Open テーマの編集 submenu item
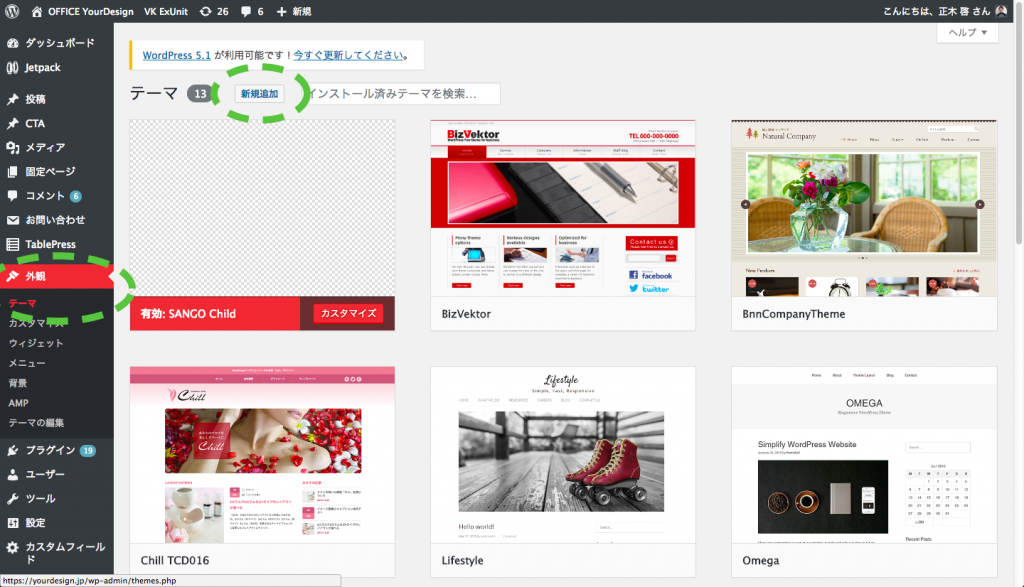 [x=36, y=422]
